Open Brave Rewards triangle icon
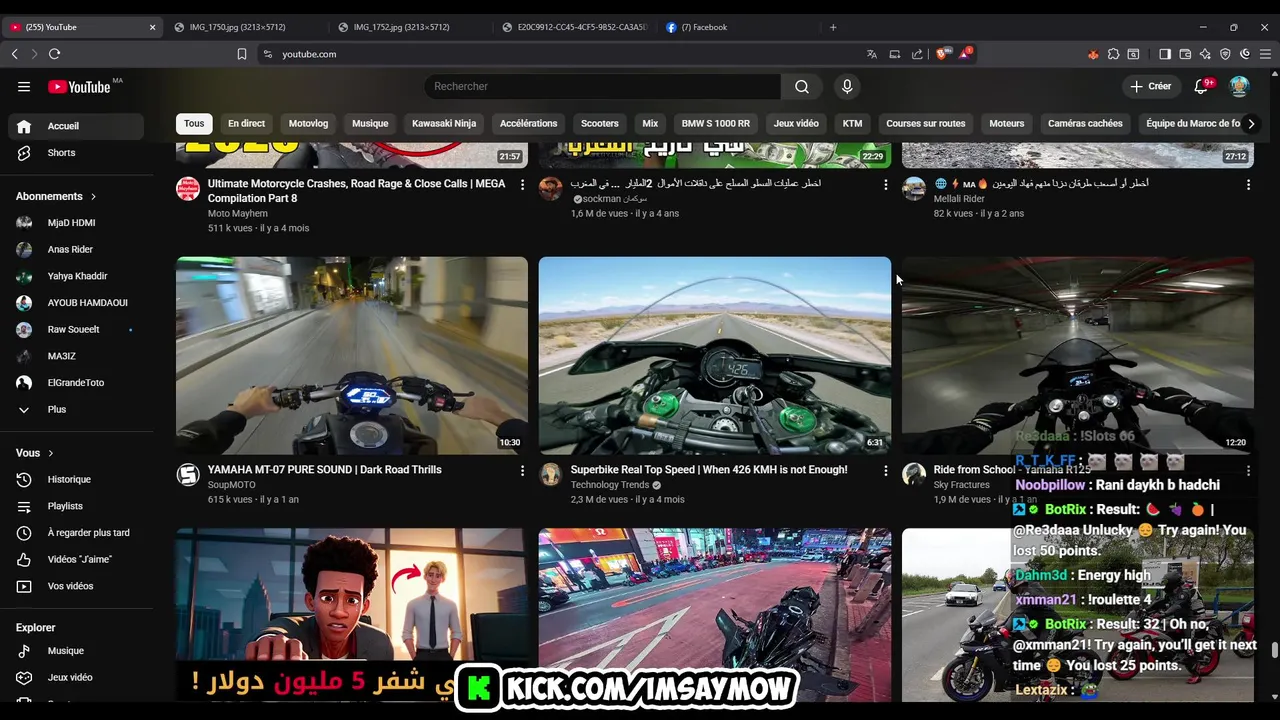This screenshot has height=720, width=1280. (x=965, y=54)
